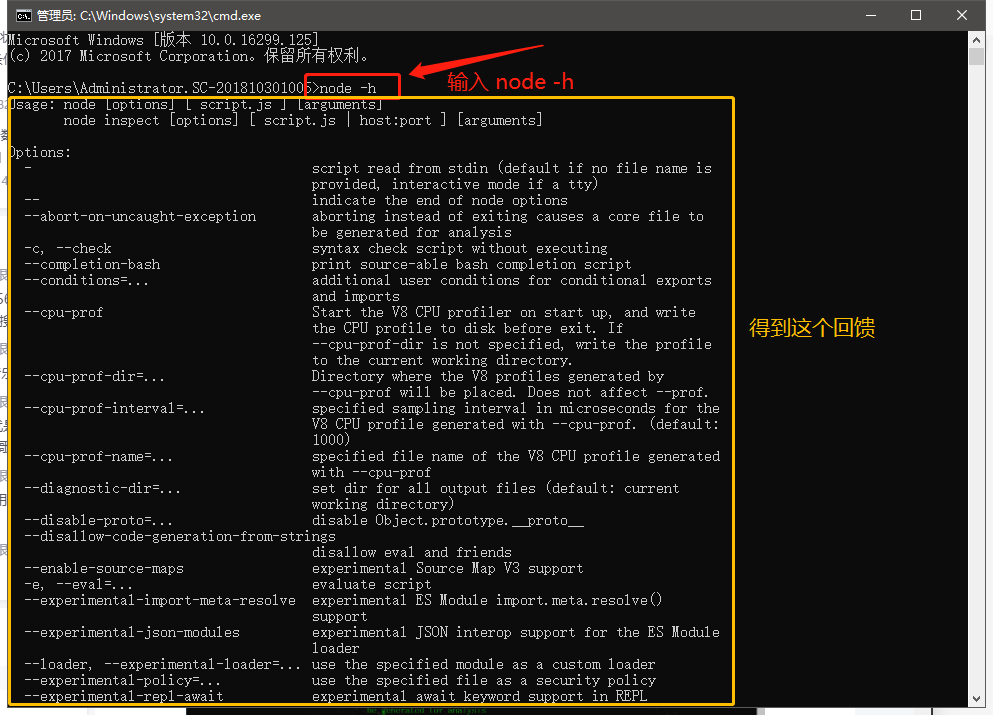Click 'disable Object.prototype.__proto__' description
The image size is (993, 715).
448,521
